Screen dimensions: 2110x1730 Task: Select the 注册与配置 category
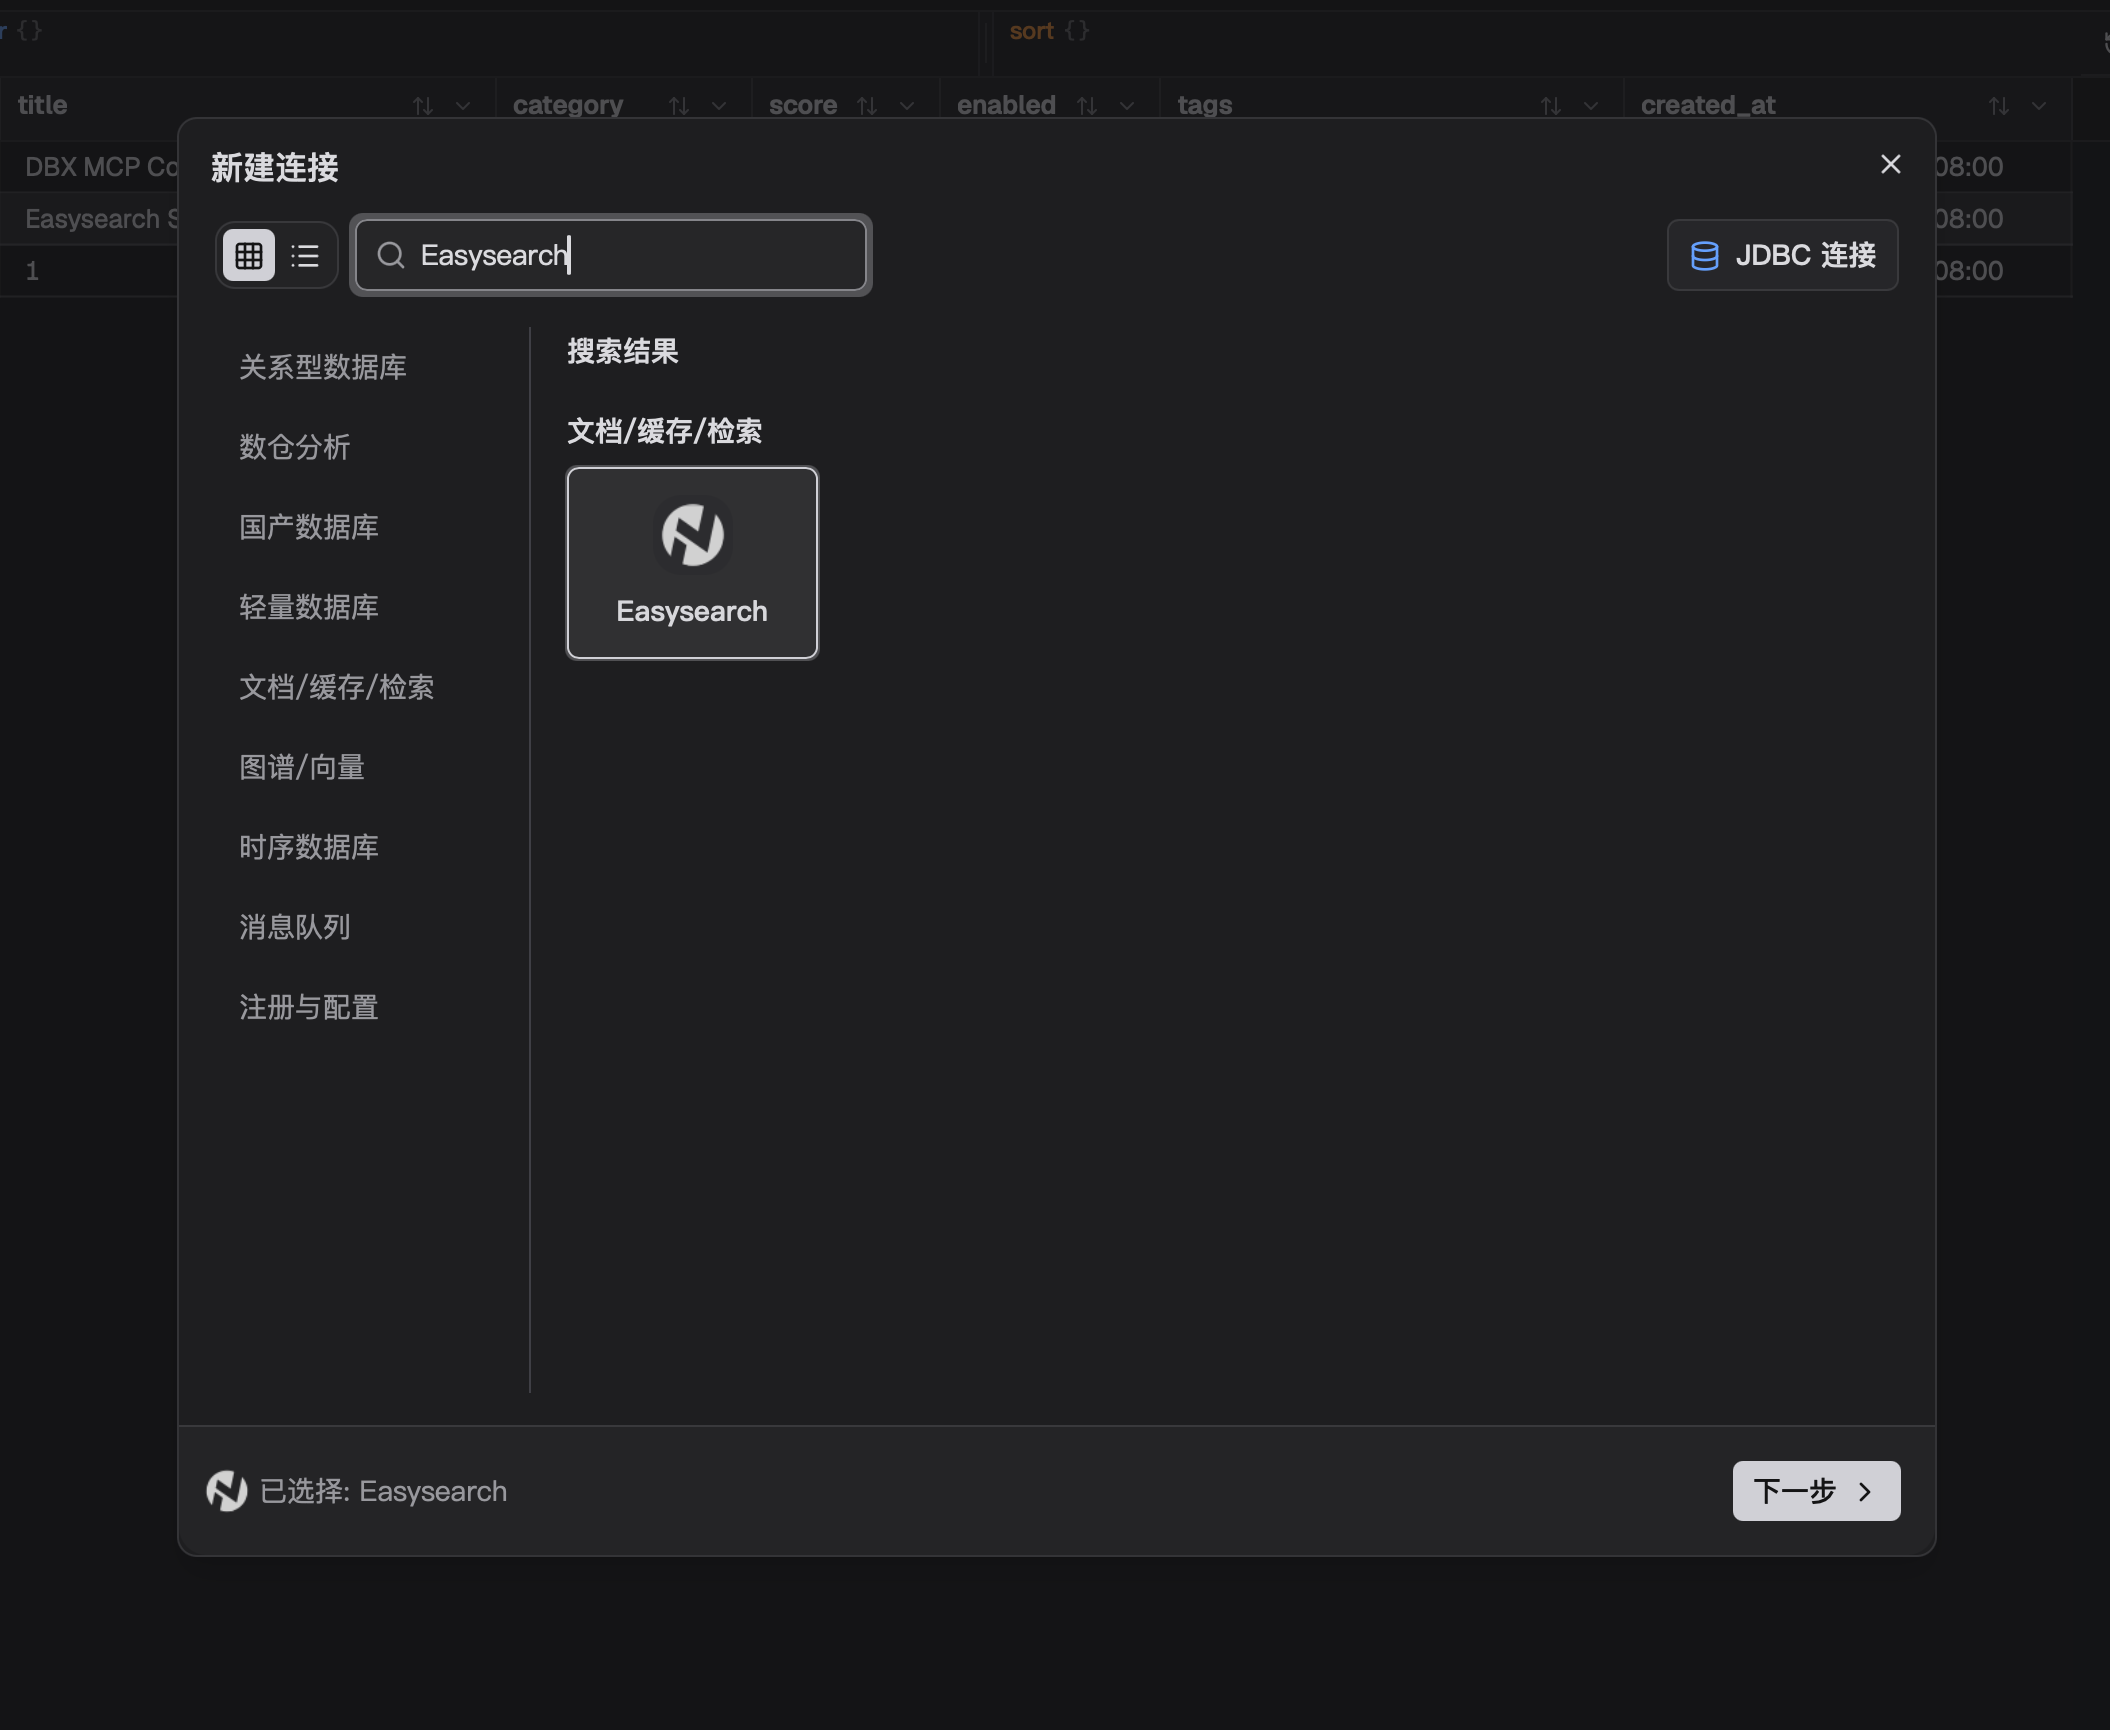click(309, 1007)
